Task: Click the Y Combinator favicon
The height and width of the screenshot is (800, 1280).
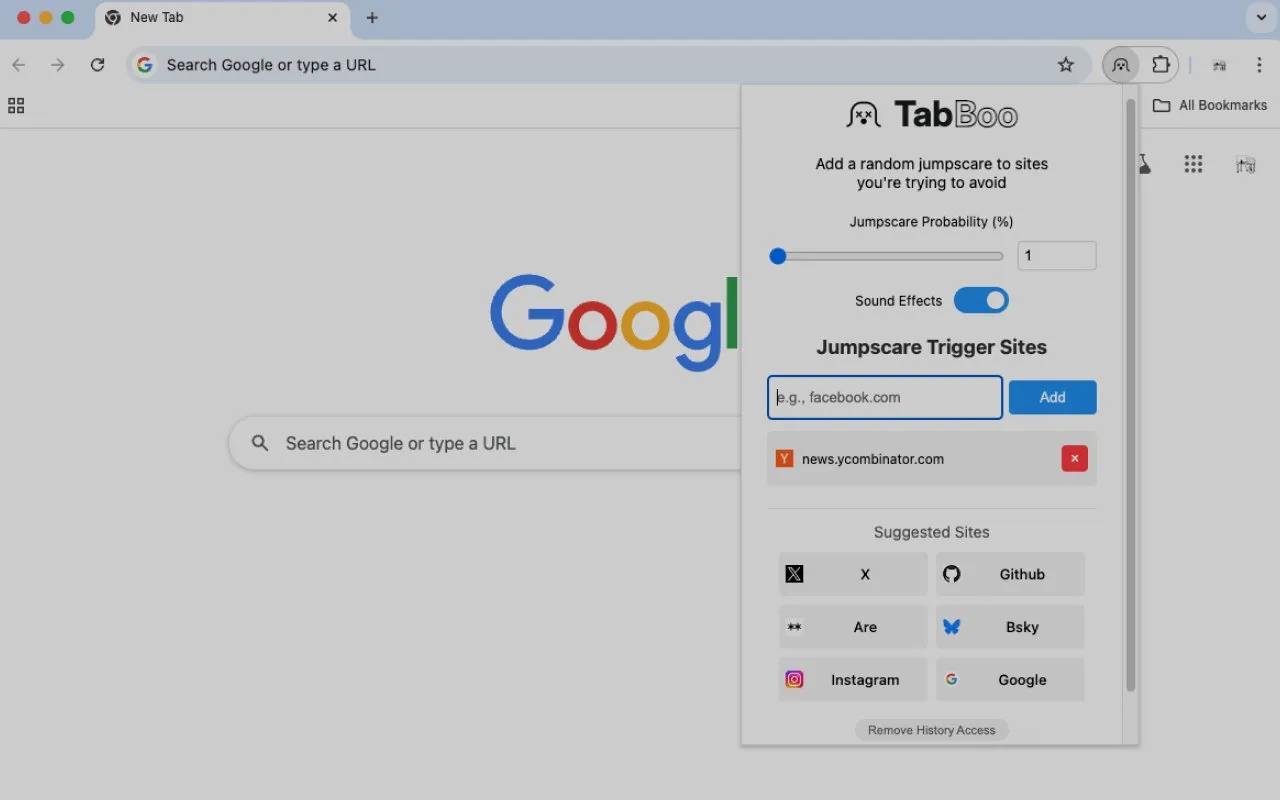Action: tap(785, 459)
